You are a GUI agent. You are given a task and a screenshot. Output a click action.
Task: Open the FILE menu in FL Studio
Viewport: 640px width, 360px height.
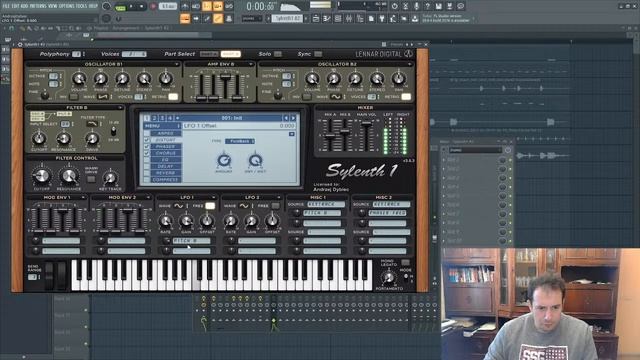(x=6, y=6)
